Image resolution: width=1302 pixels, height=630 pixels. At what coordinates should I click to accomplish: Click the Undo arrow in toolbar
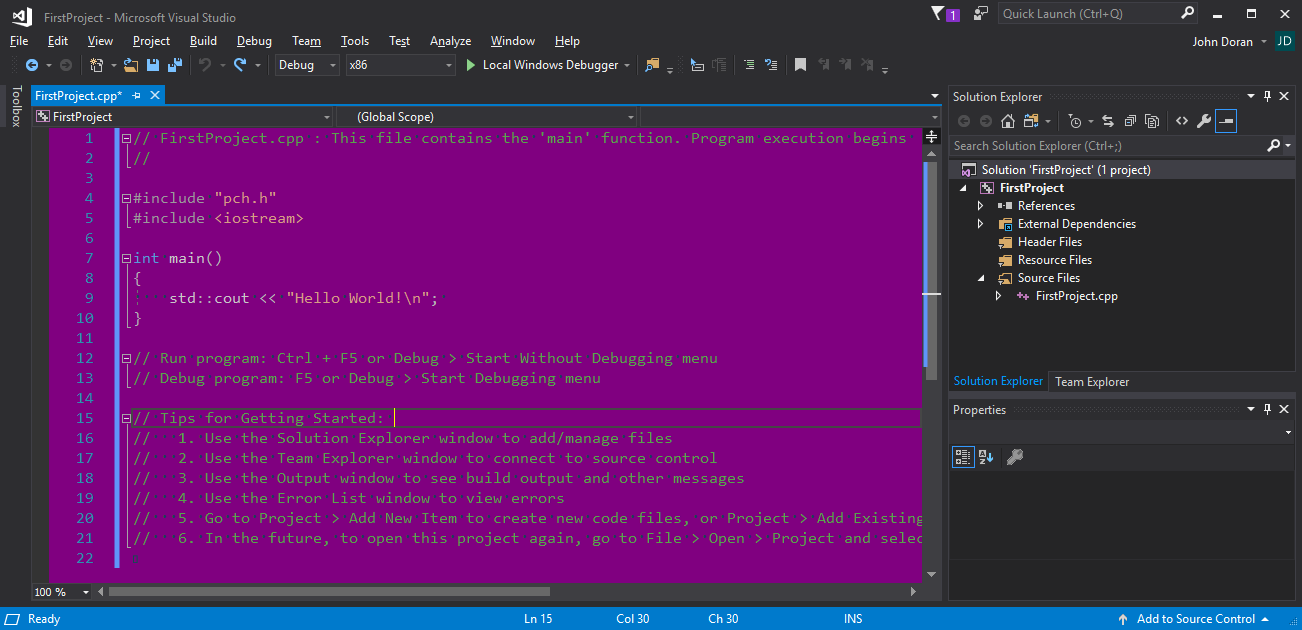[205, 65]
